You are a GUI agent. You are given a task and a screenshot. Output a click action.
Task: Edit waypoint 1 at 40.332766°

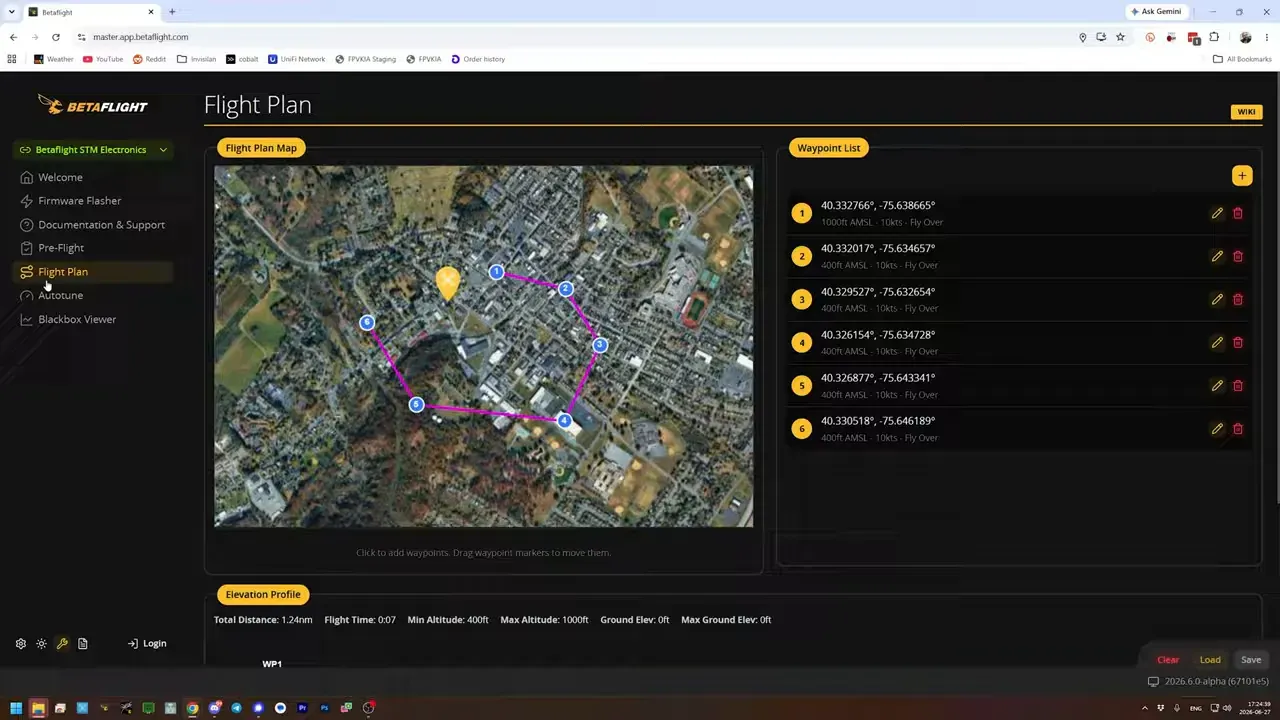pyautogui.click(x=1217, y=213)
